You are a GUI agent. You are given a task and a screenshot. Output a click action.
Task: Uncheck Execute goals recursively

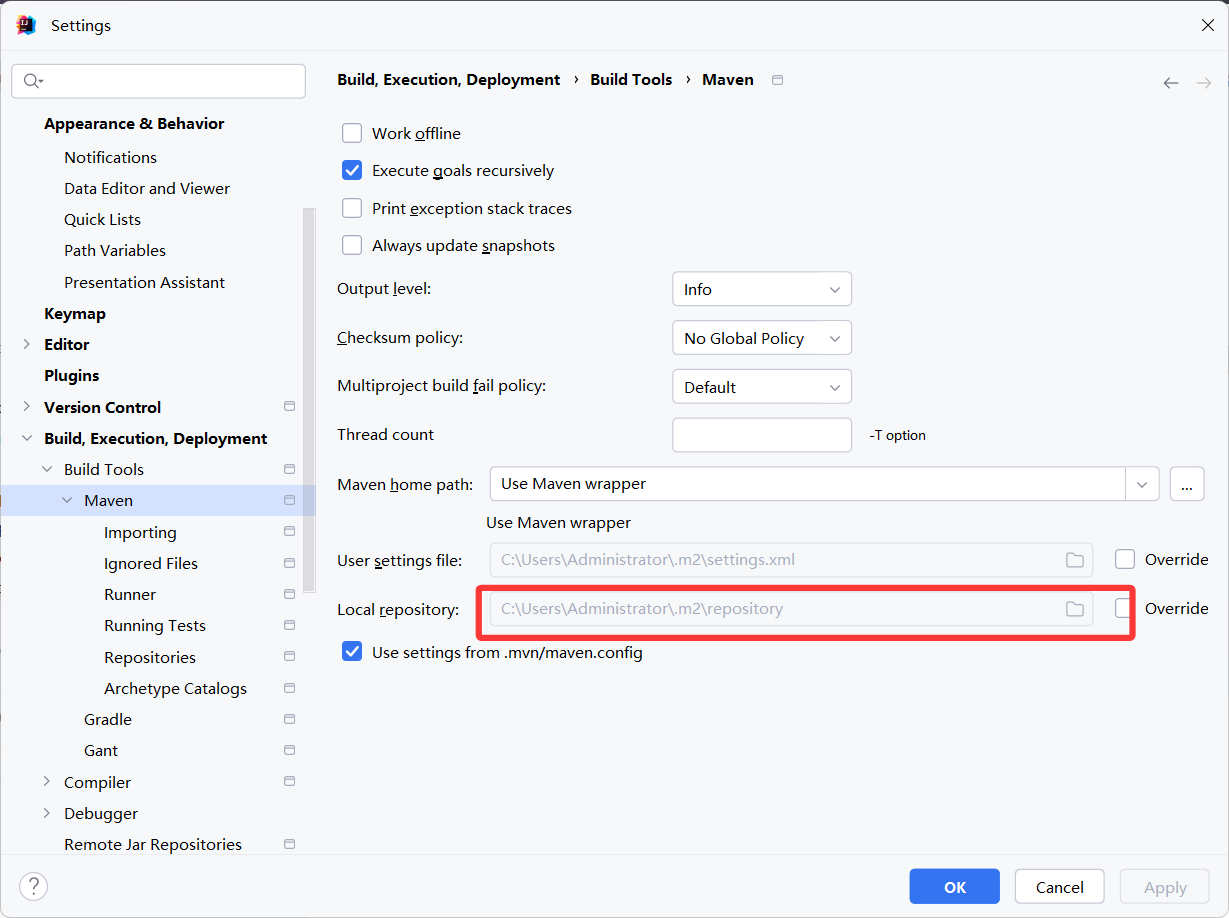pos(352,170)
